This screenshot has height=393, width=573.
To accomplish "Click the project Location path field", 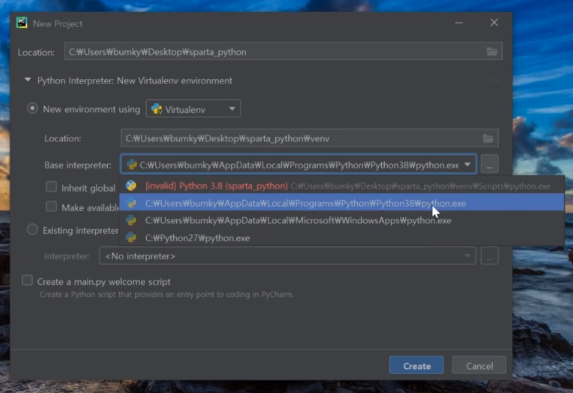I will 283,52.
